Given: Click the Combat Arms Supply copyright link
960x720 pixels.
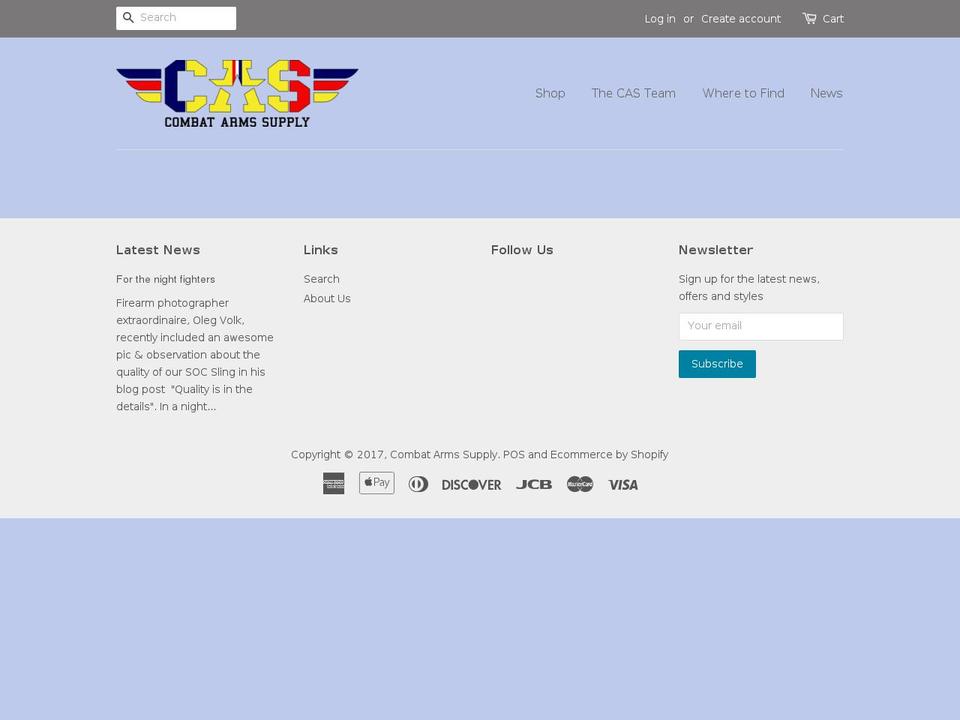Looking at the screenshot, I should tap(444, 454).
